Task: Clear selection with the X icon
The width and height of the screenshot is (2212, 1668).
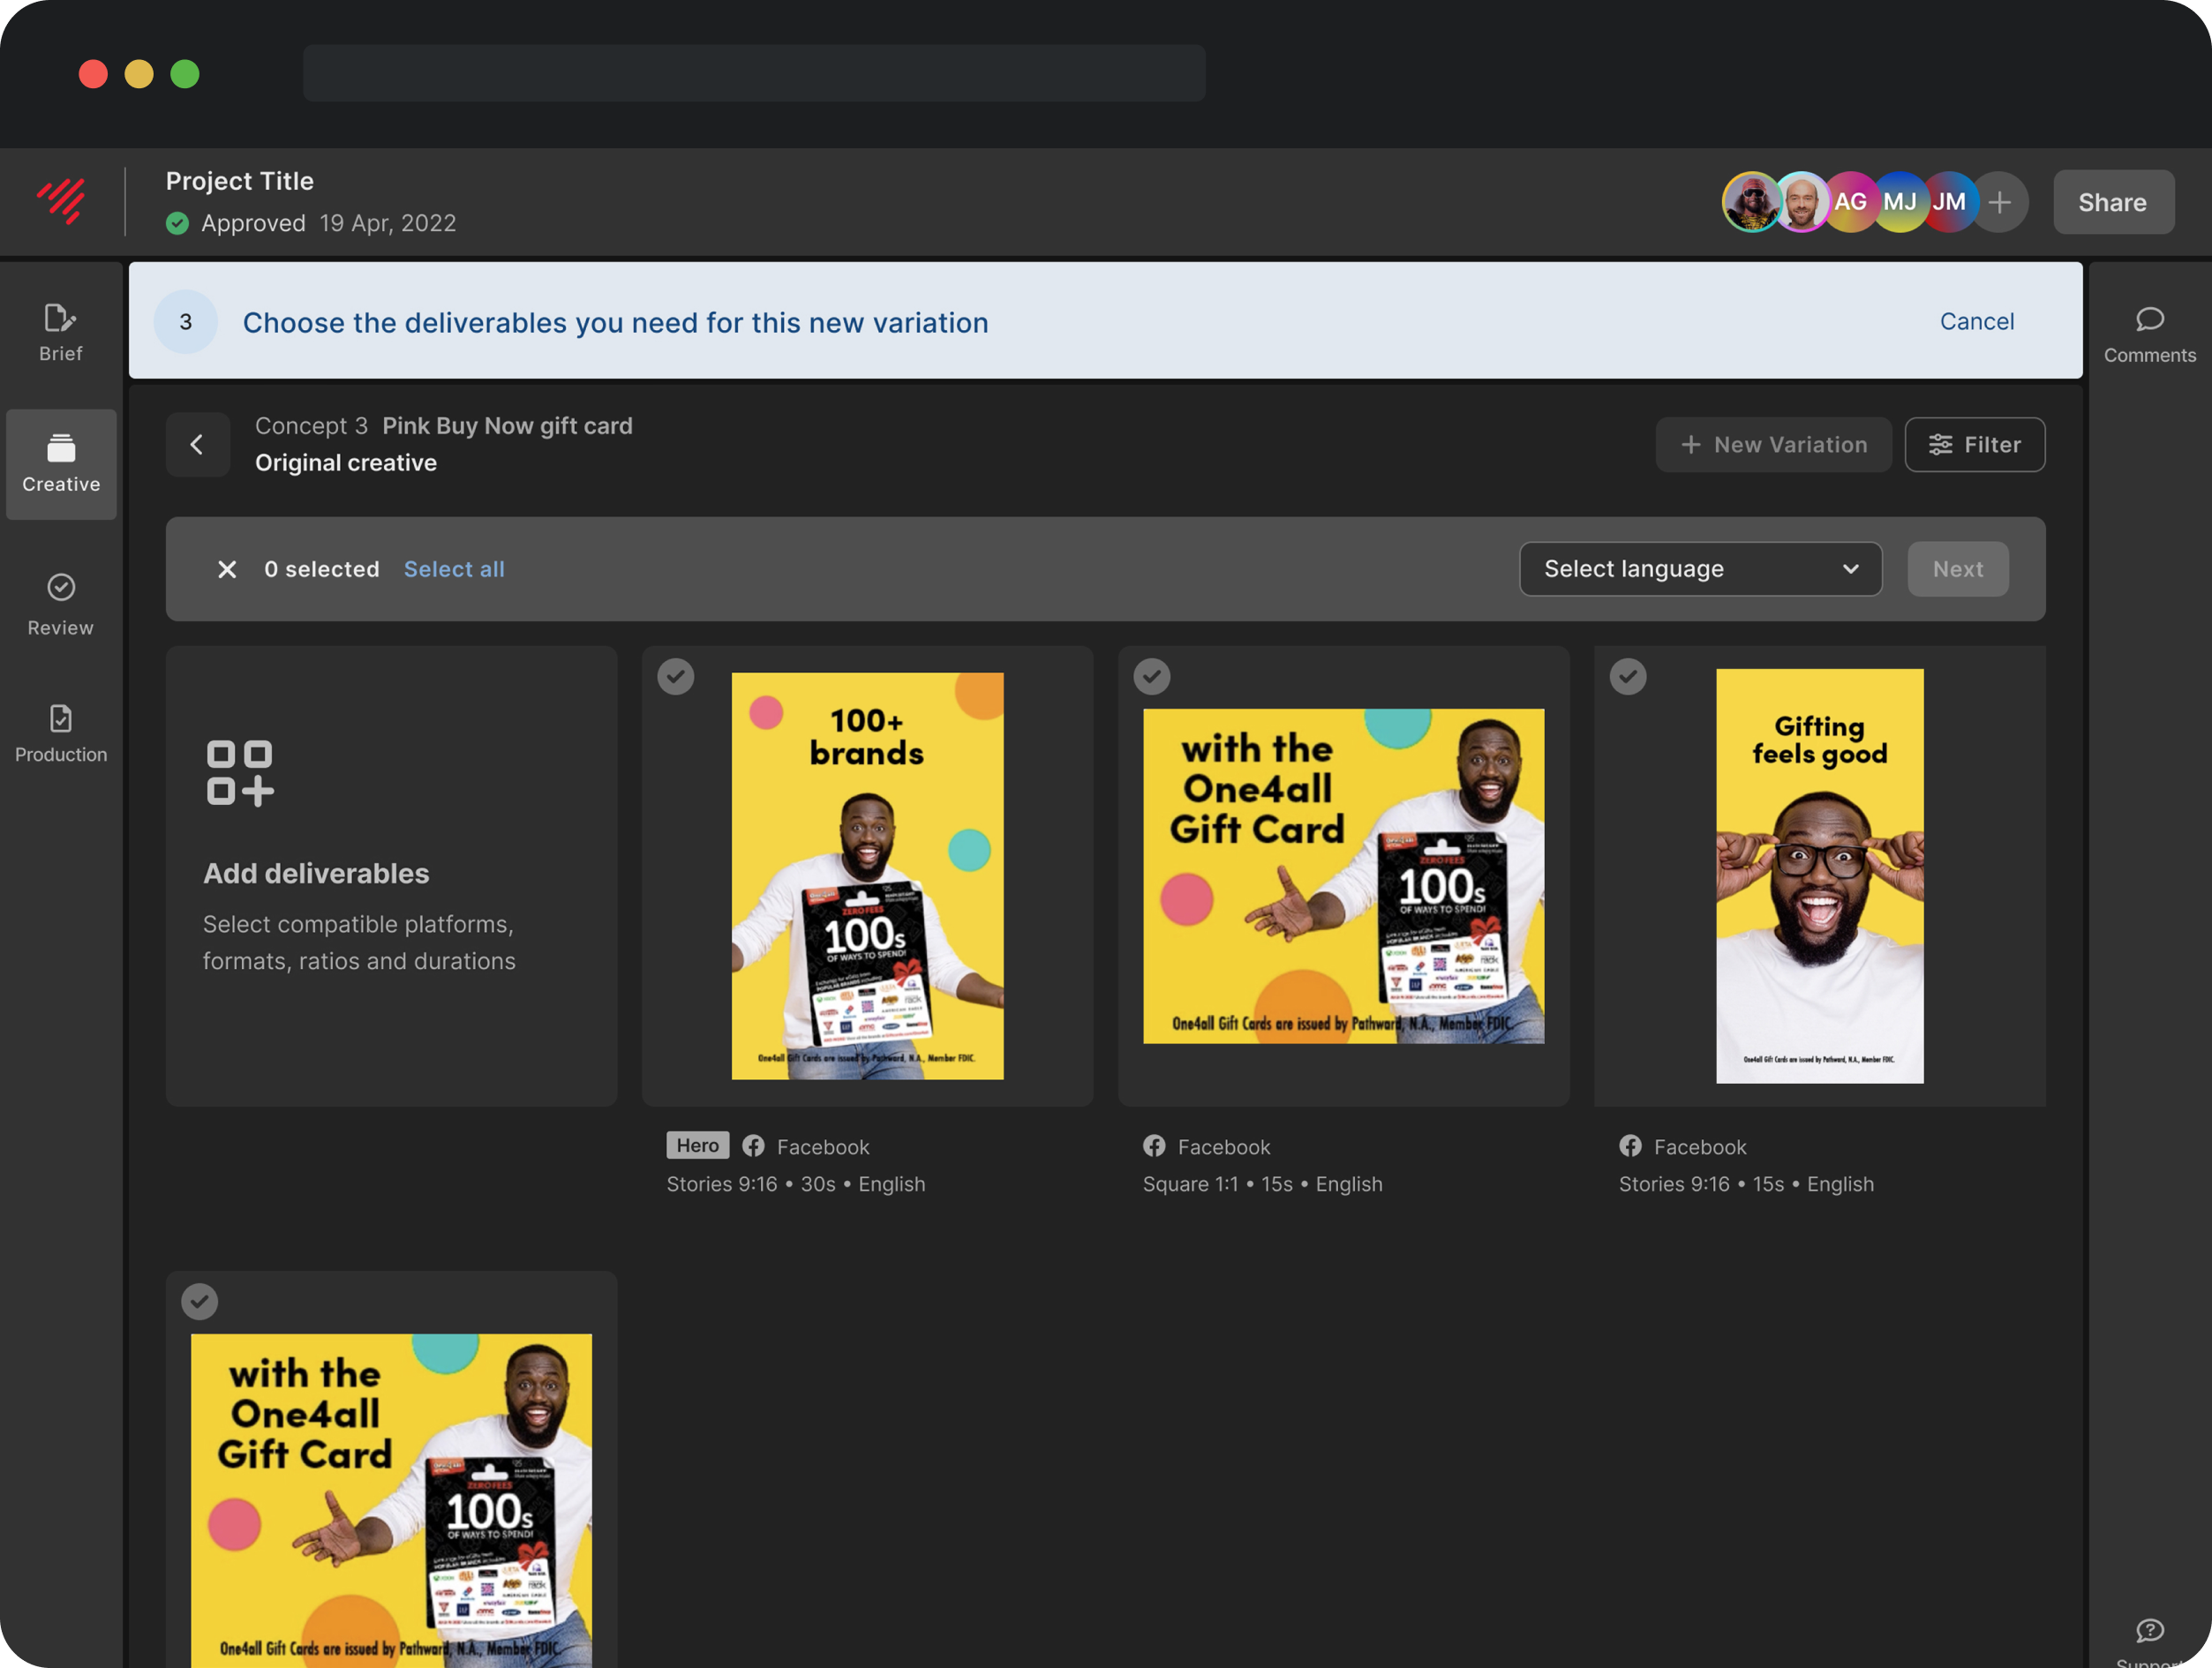Action: 227,569
